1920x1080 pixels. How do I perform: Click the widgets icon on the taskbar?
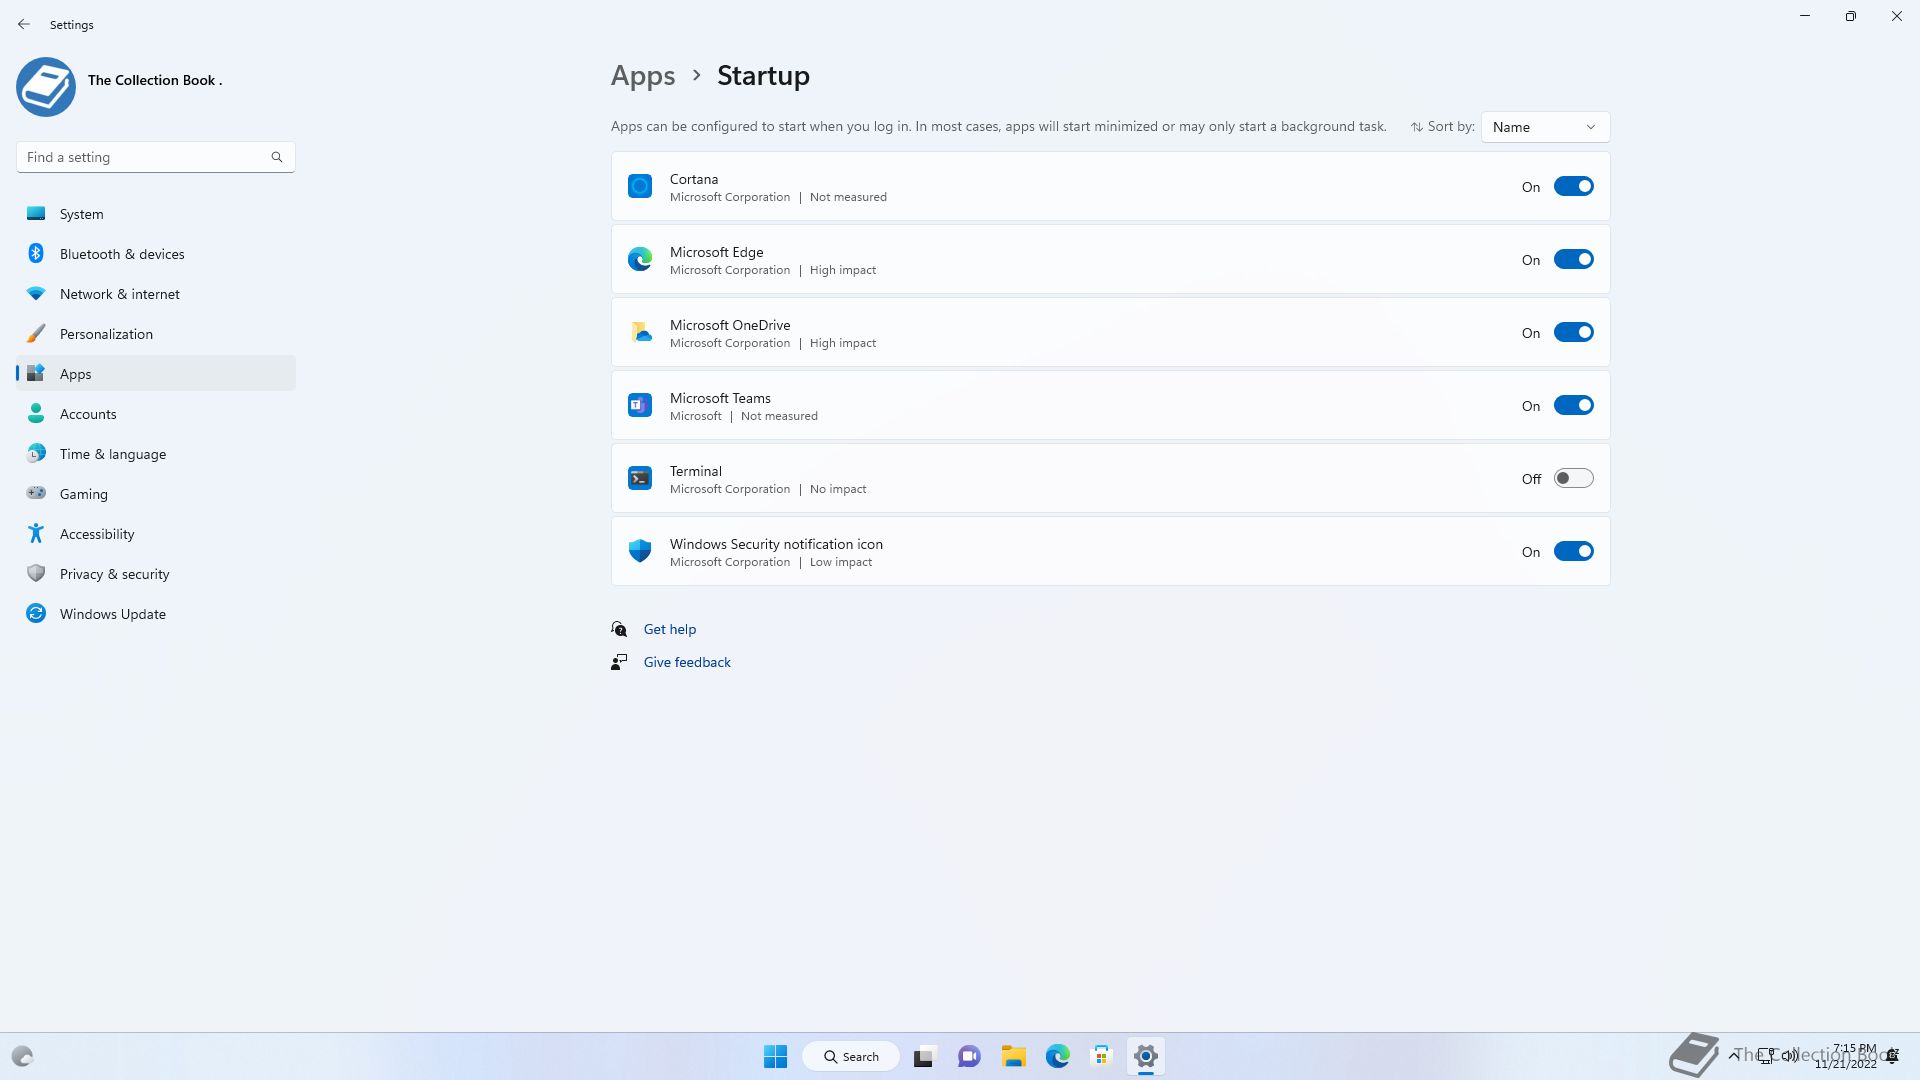tap(22, 1056)
